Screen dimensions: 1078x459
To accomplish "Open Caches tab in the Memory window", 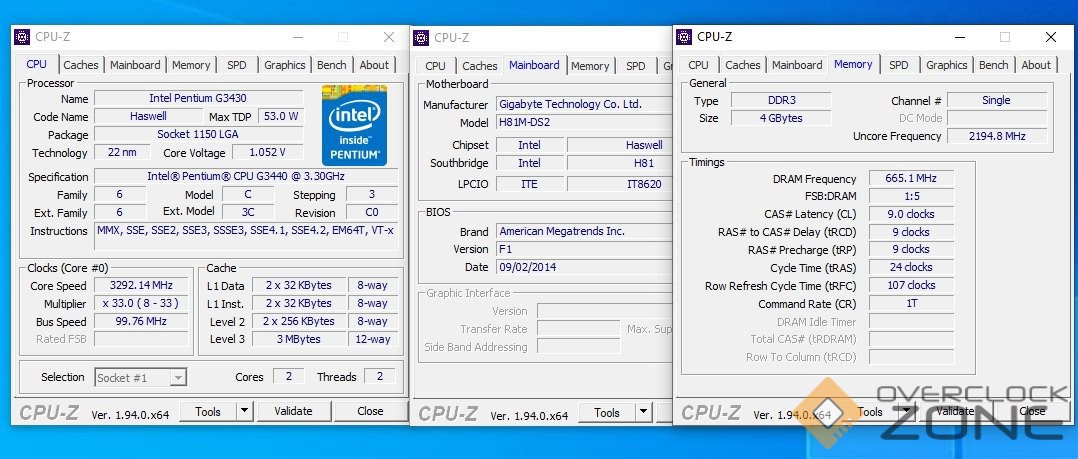I will pyautogui.click(x=743, y=65).
